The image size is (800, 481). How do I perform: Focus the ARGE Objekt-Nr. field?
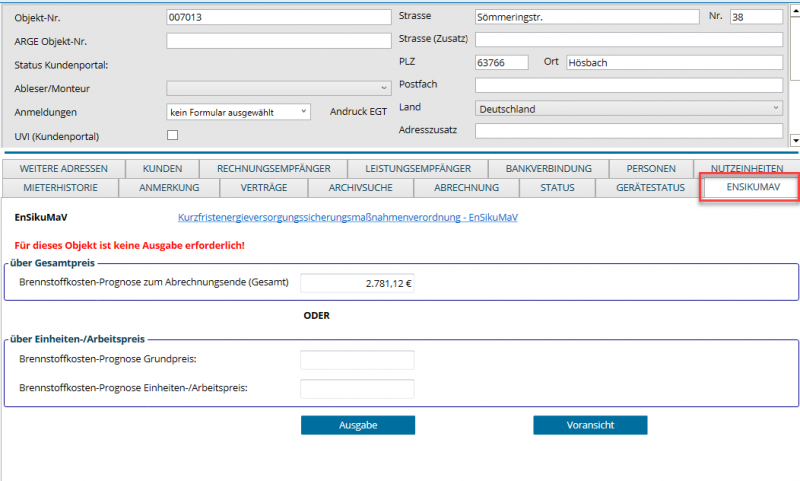[x=279, y=41]
